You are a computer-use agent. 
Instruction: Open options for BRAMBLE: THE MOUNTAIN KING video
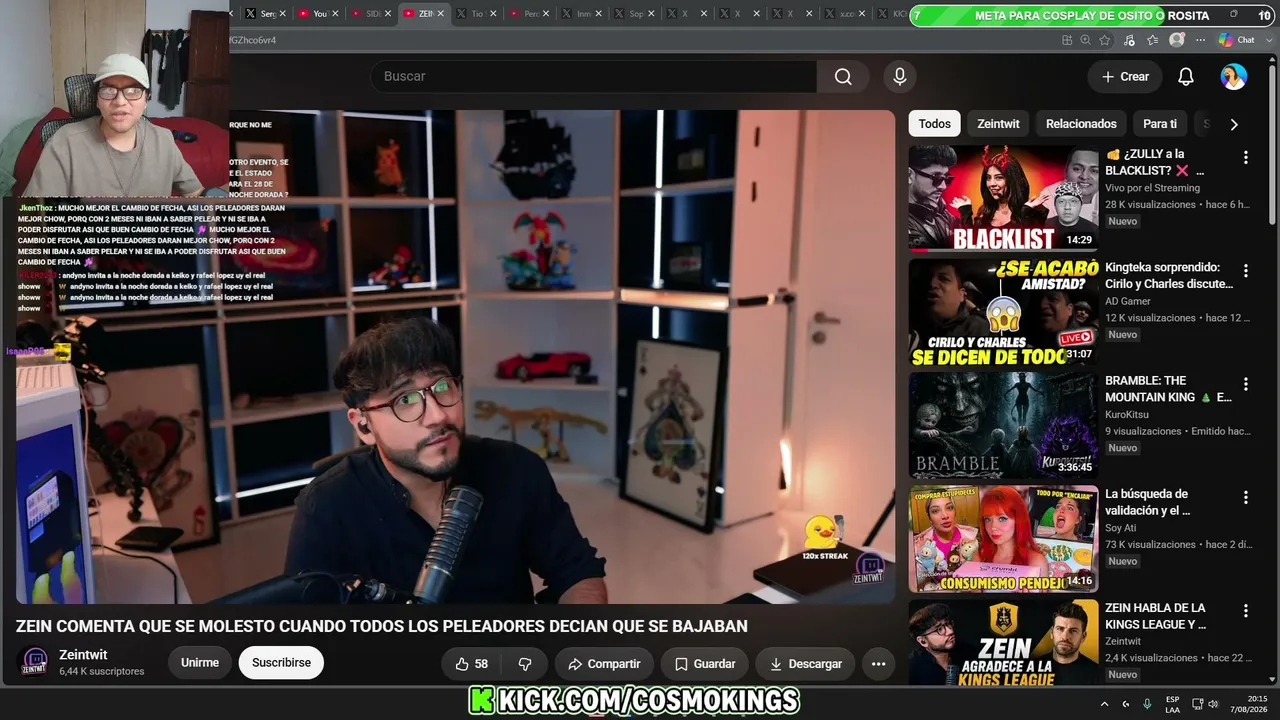point(1246,384)
